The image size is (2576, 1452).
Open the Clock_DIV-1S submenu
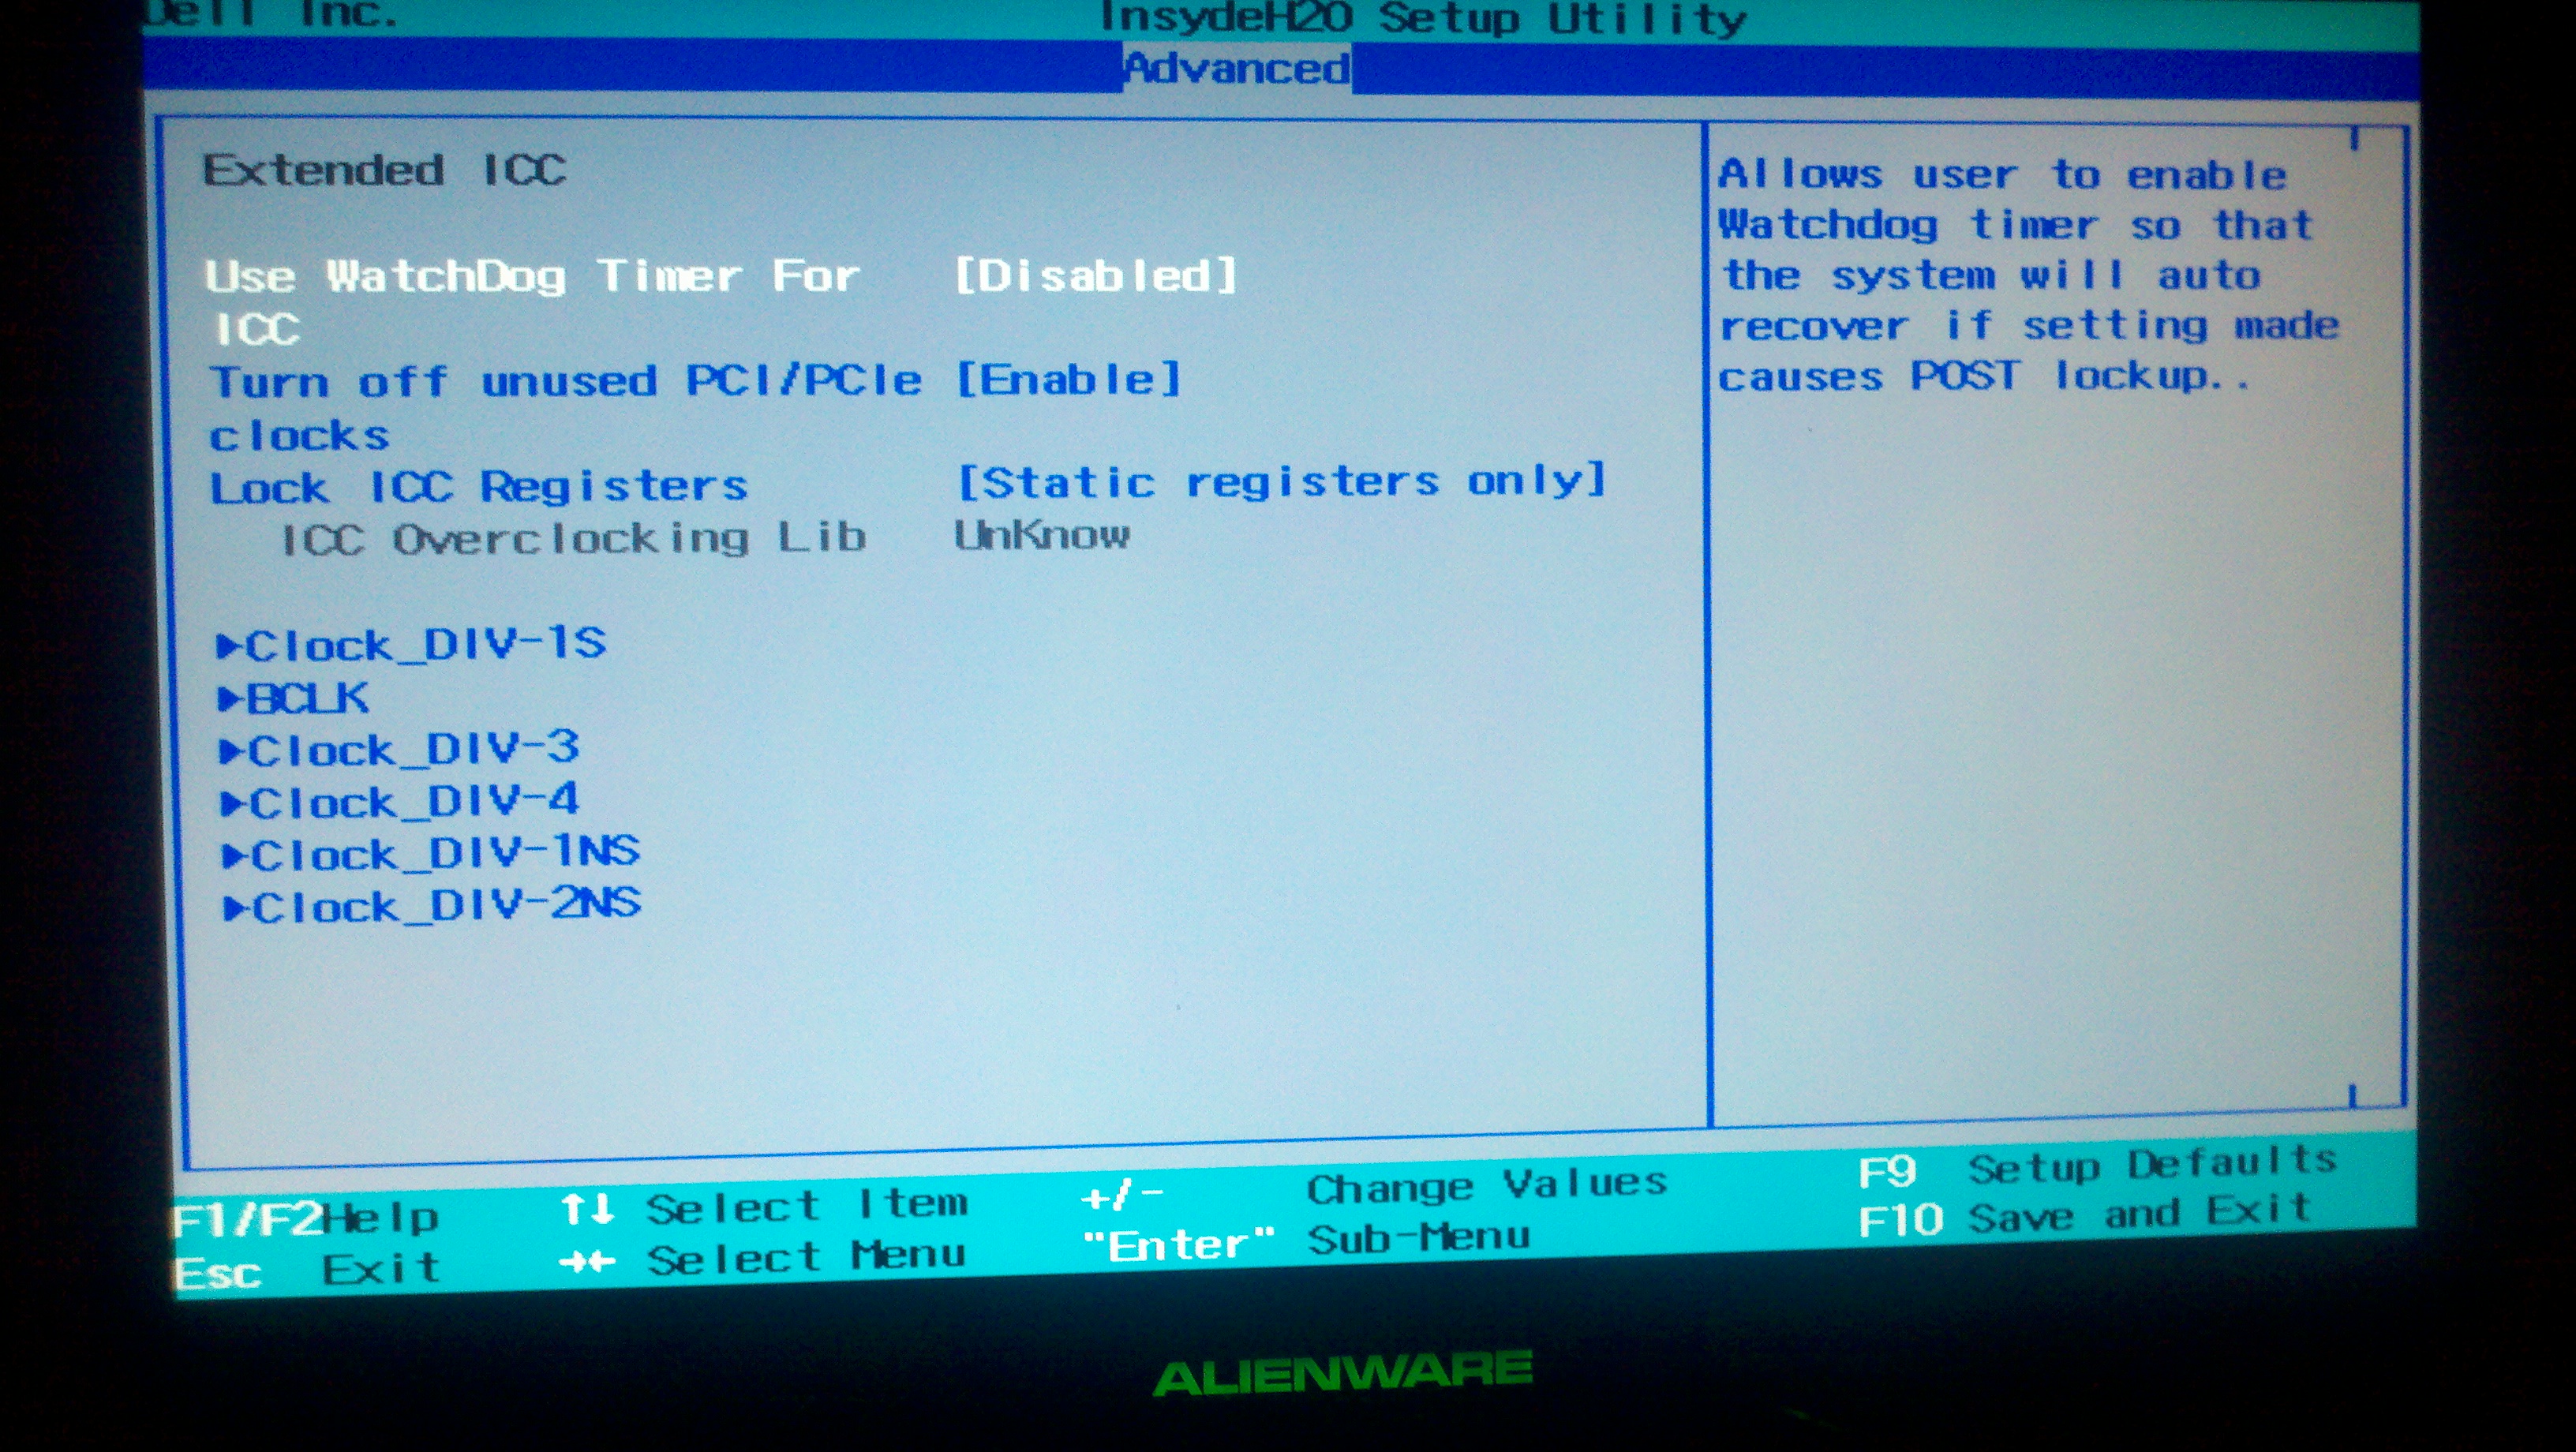[x=411, y=643]
